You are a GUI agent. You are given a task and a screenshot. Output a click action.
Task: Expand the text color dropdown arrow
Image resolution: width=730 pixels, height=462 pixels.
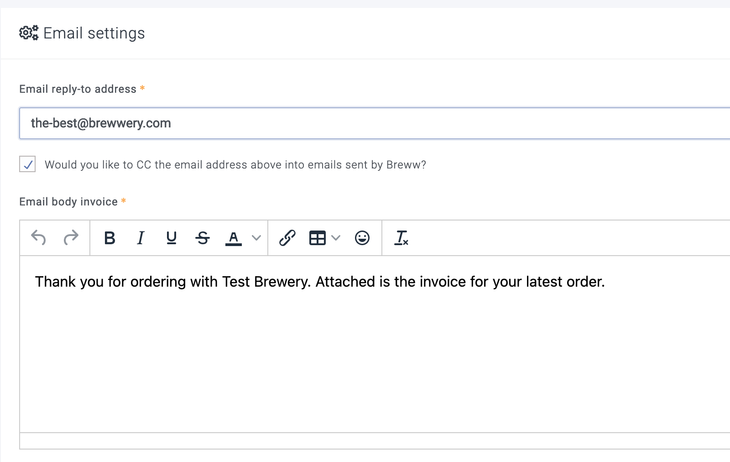click(x=256, y=238)
